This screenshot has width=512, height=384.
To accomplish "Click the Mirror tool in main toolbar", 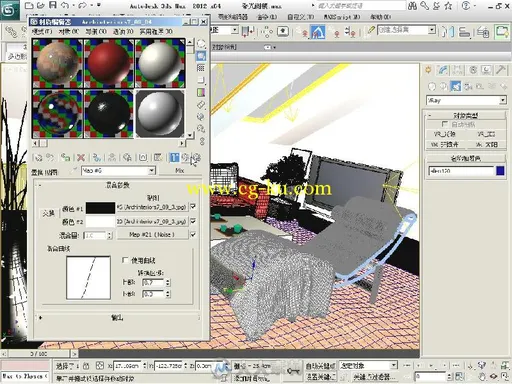I will click(448, 32).
